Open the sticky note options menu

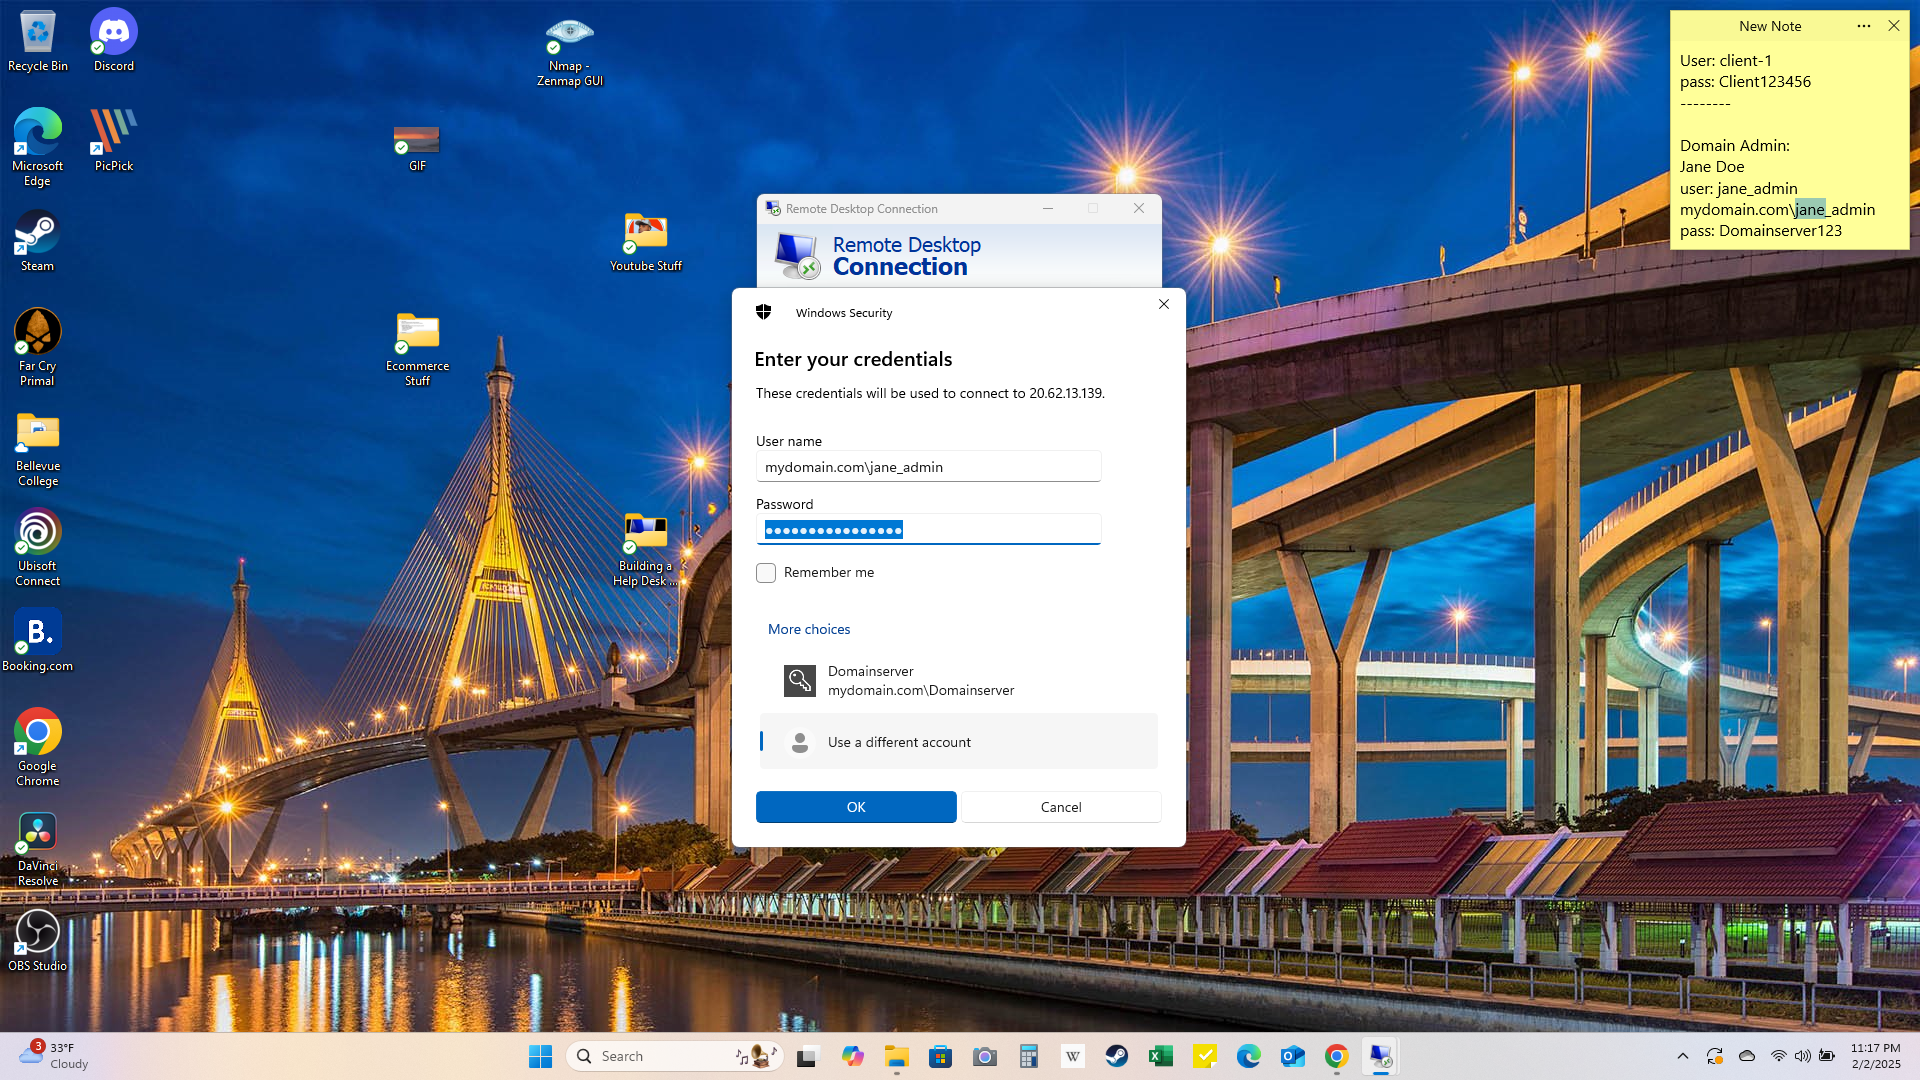click(x=1864, y=26)
